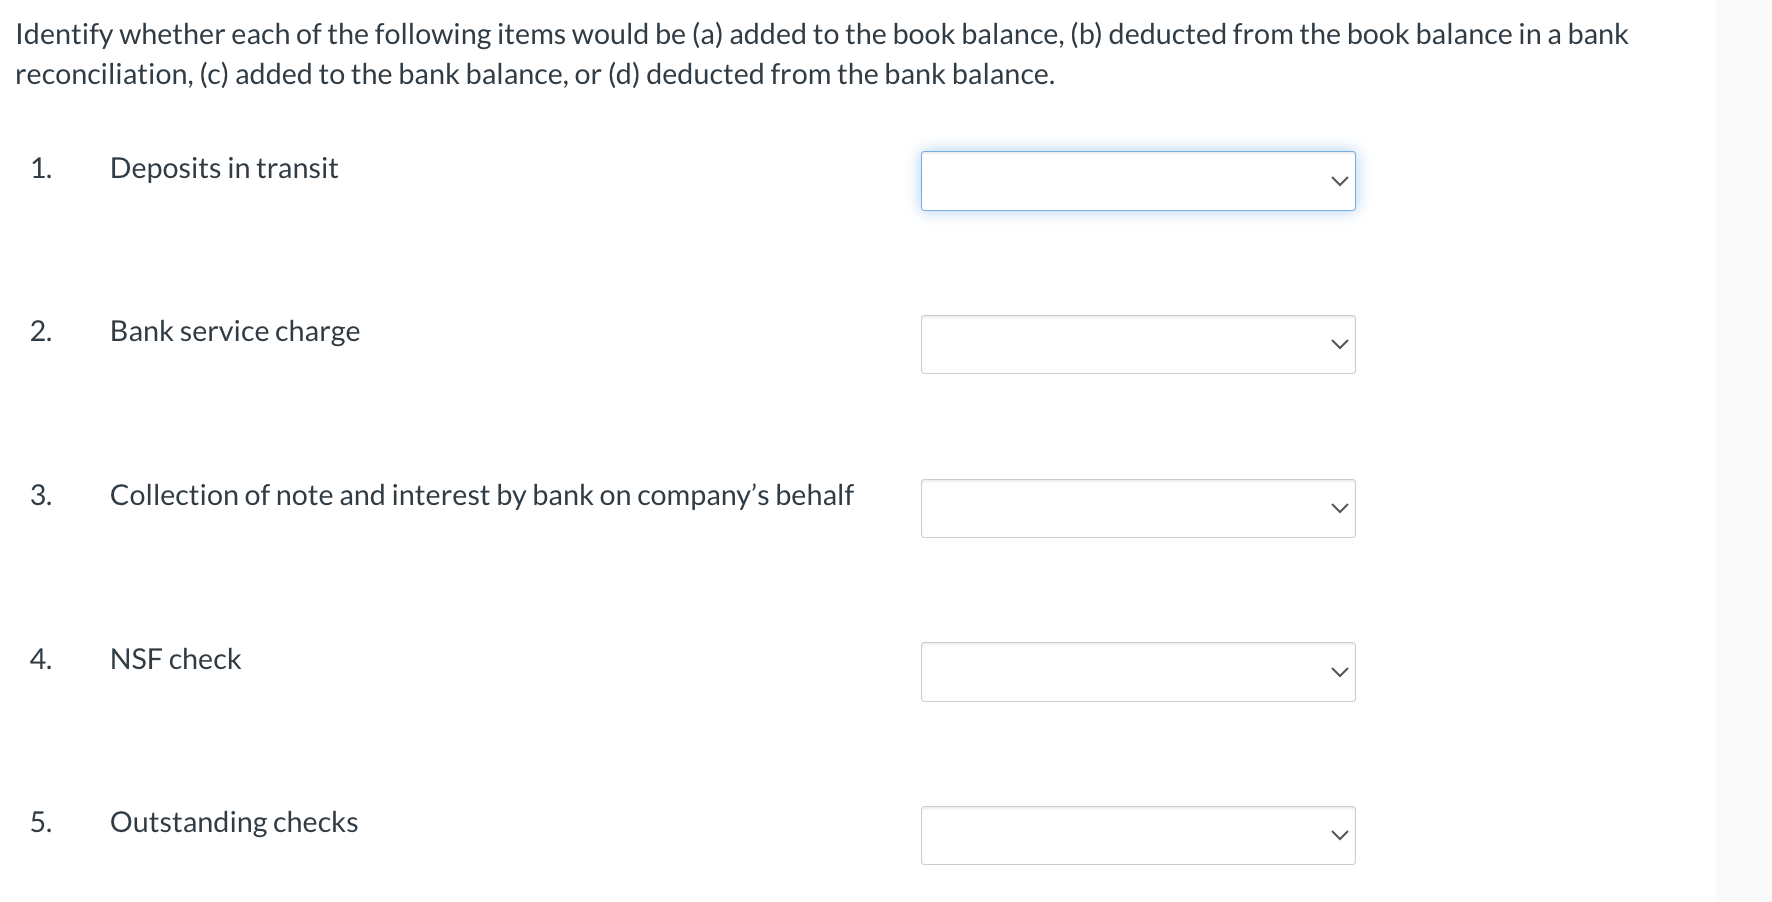Viewport: 1772px width, 902px height.
Task: Open the Outstanding checks dropdown
Action: coord(1137,835)
